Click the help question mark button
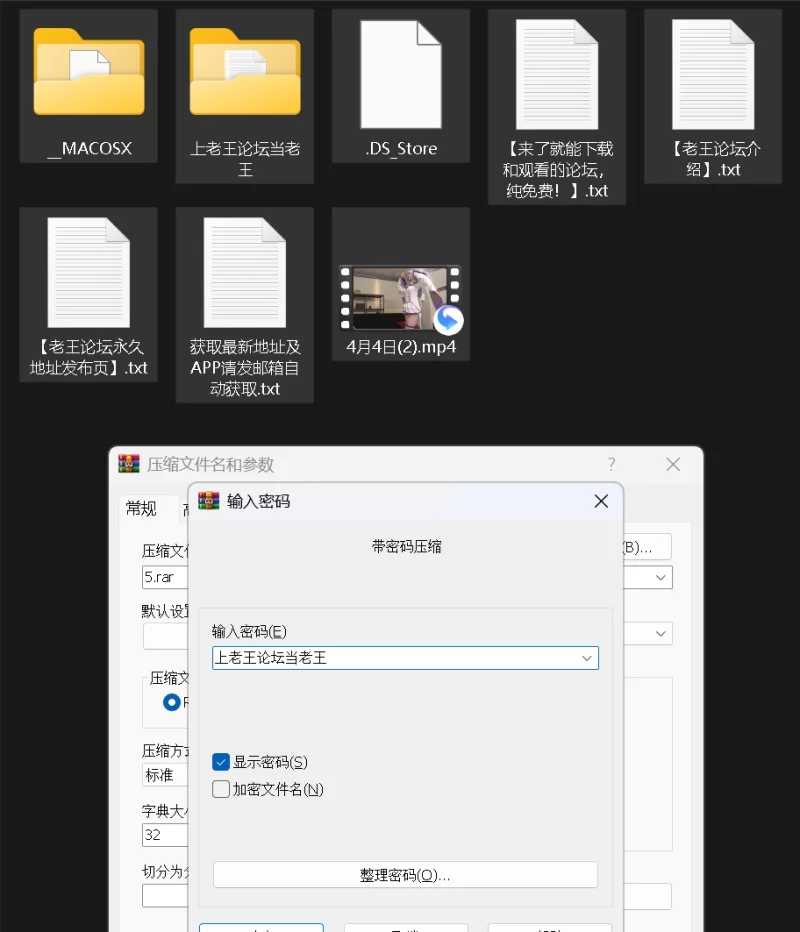Image resolution: width=800 pixels, height=932 pixels. click(x=611, y=464)
